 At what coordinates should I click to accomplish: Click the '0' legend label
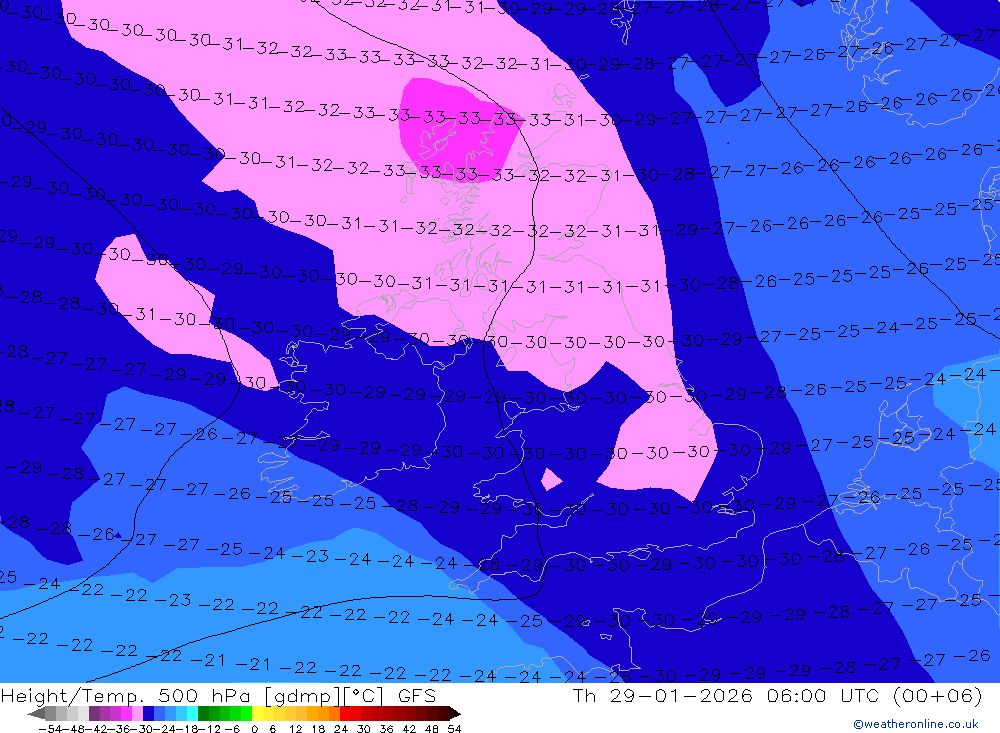(x=254, y=729)
